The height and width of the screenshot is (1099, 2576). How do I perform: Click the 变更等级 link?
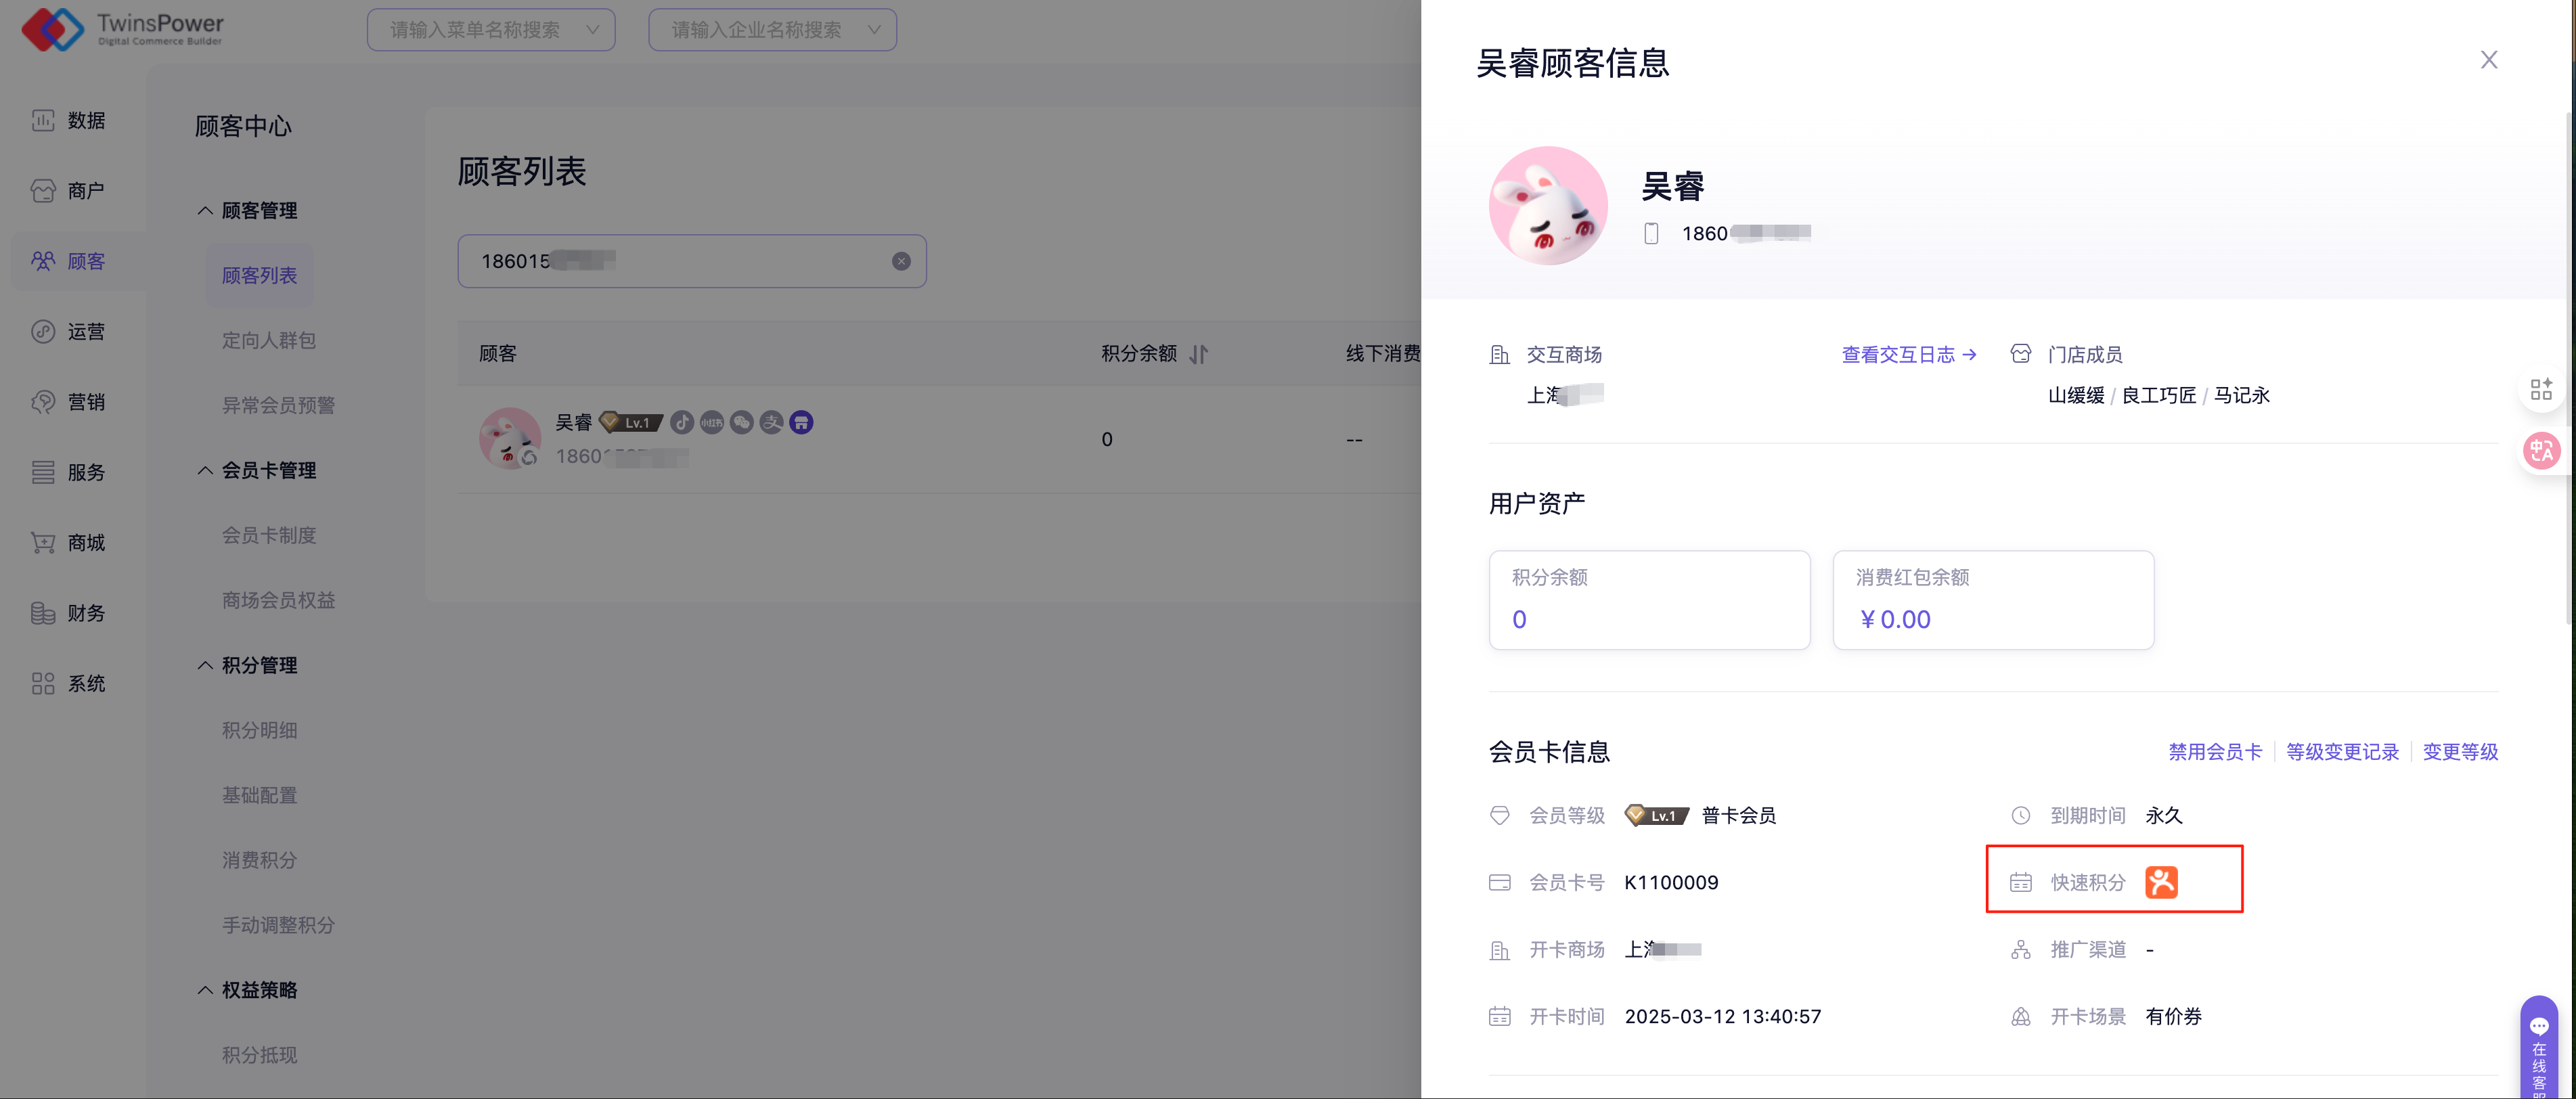[x=2459, y=752]
